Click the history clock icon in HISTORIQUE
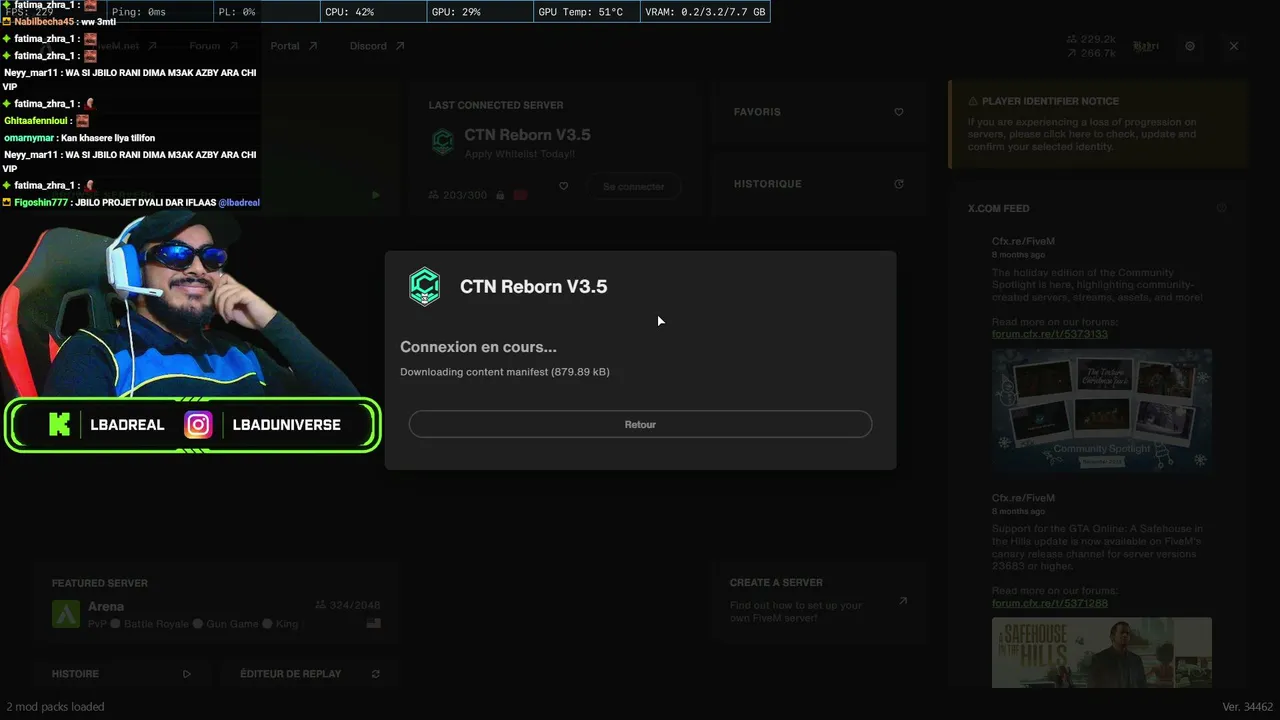 (x=899, y=184)
